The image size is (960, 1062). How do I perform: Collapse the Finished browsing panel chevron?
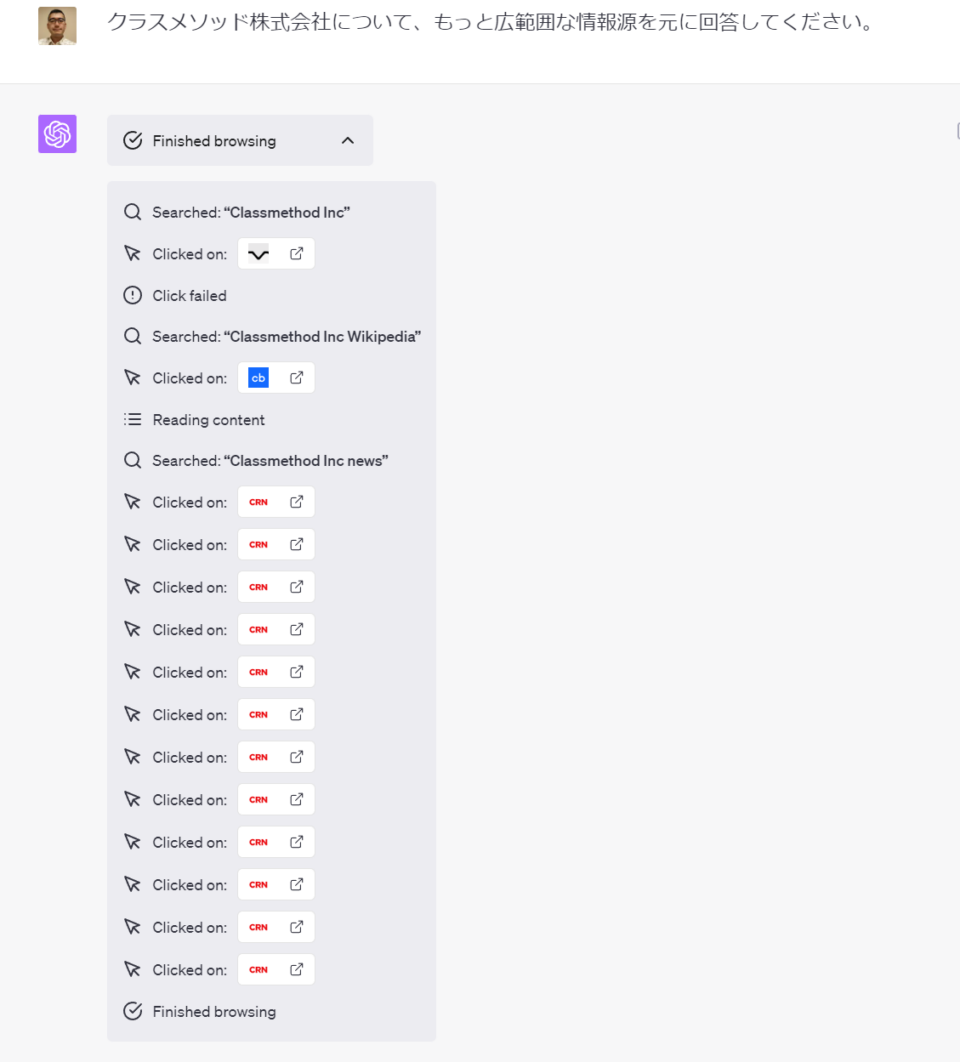[348, 141]
